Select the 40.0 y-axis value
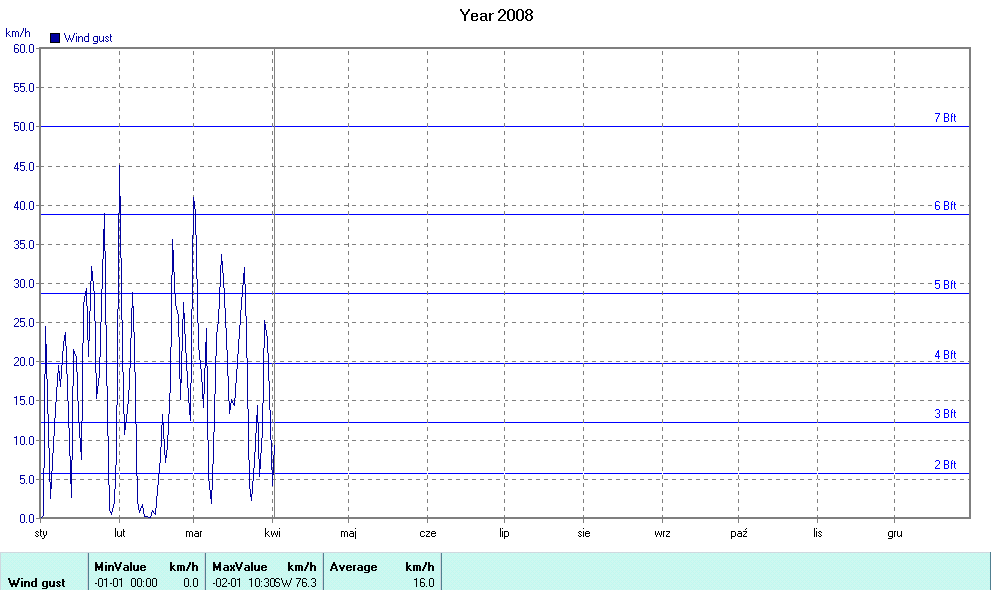 pyautogui.click(x=24, y=206)
